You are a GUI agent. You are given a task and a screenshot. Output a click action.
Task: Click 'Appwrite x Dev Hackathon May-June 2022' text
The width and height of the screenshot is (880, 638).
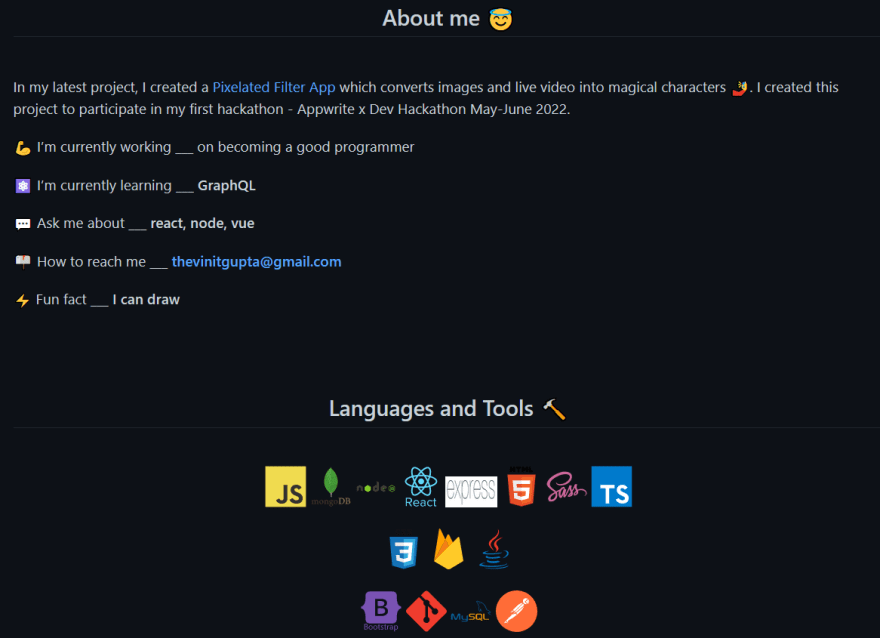(x=432, y=109)
